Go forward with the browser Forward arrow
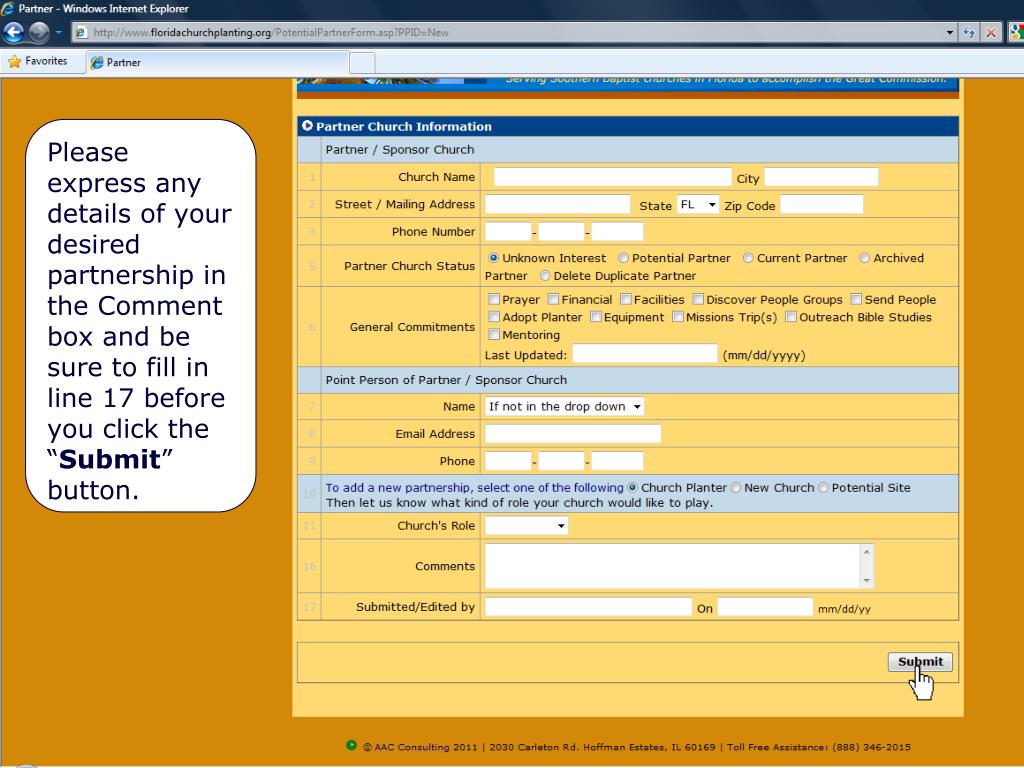The height and width of the screenshot is (768, 1024). pos(39,32)
